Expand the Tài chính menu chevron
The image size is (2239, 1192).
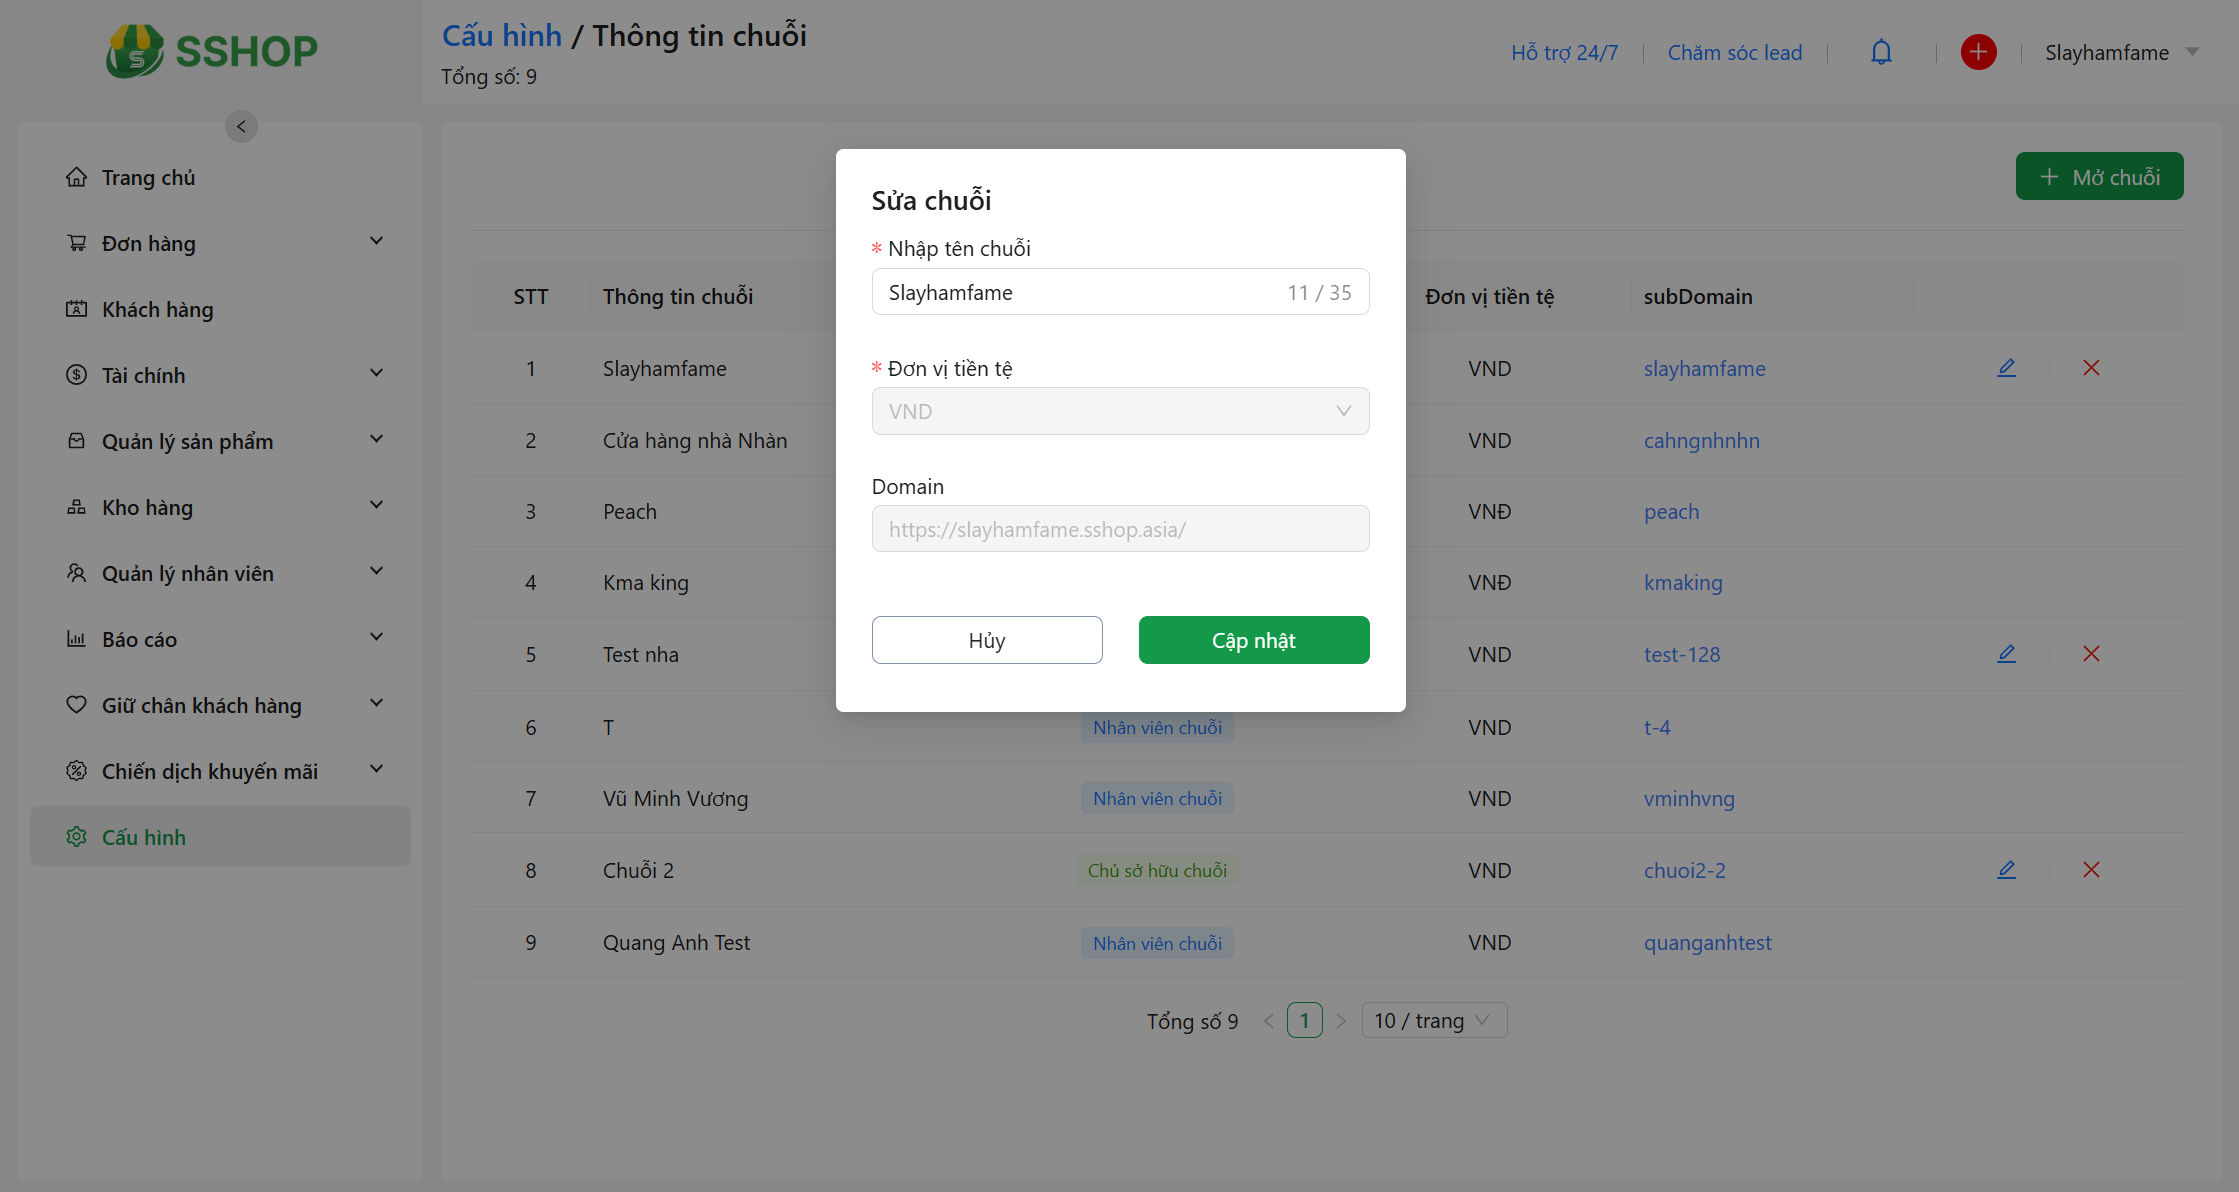(x=376, y=374)
